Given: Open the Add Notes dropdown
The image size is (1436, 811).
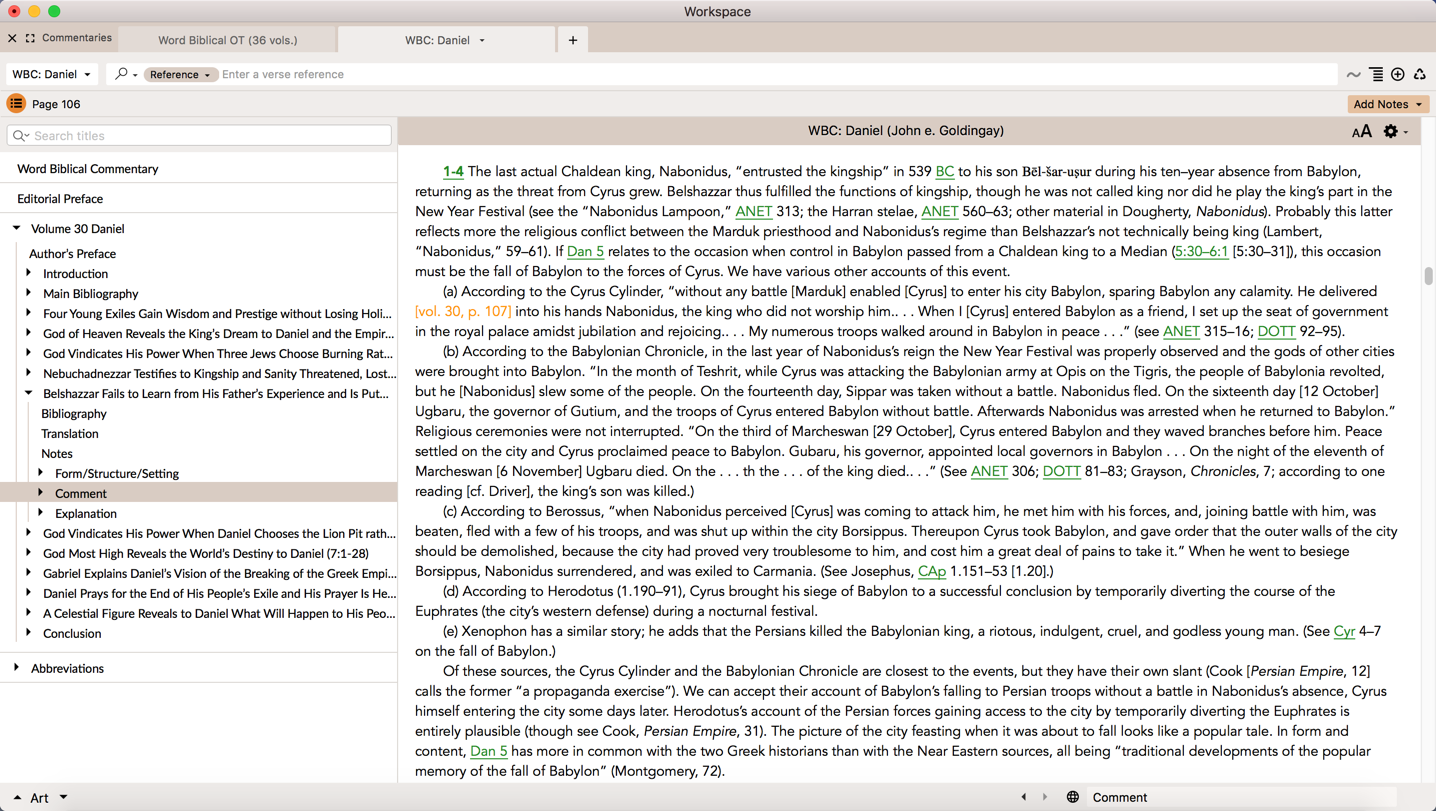Looking at the screenshot, I should 1388,104.
